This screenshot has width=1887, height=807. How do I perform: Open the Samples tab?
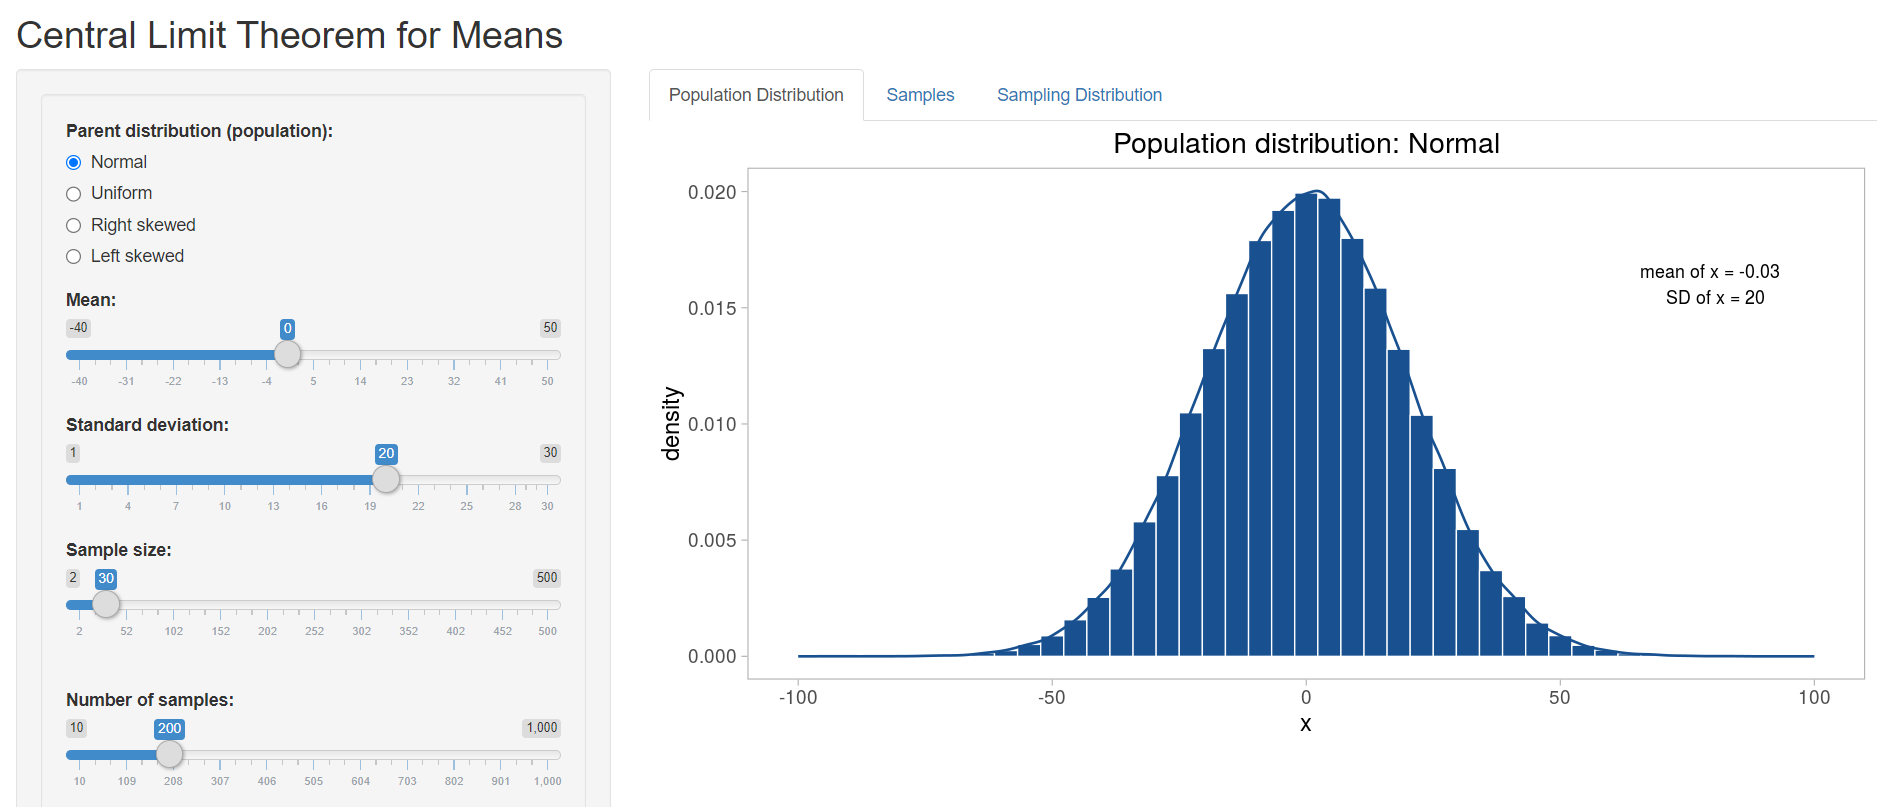click(920, 95)
